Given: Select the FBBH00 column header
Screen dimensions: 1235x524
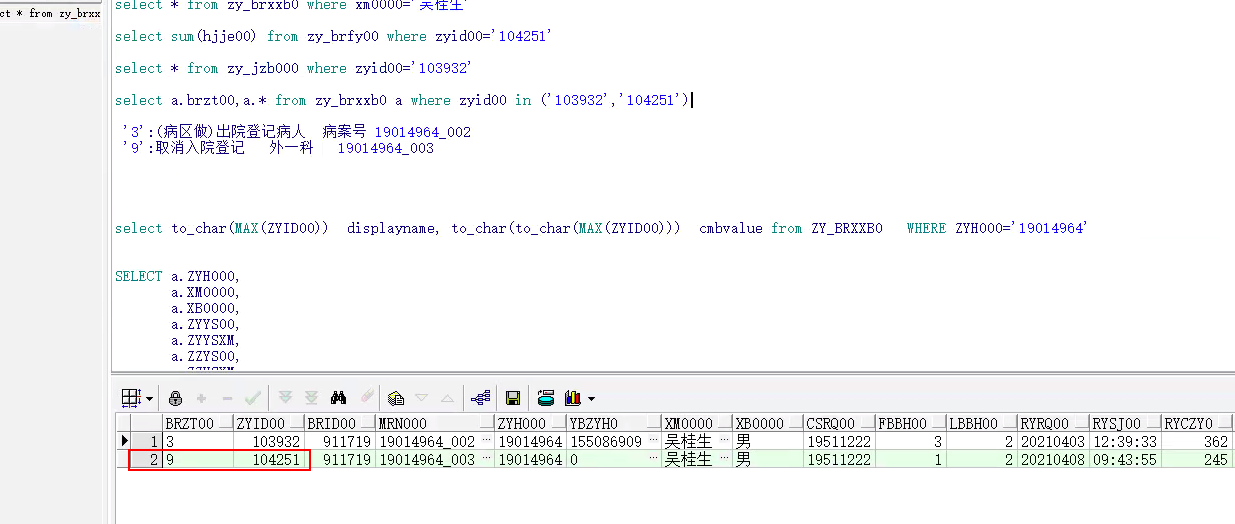Looking at the screenshot, I should [910, 424].
